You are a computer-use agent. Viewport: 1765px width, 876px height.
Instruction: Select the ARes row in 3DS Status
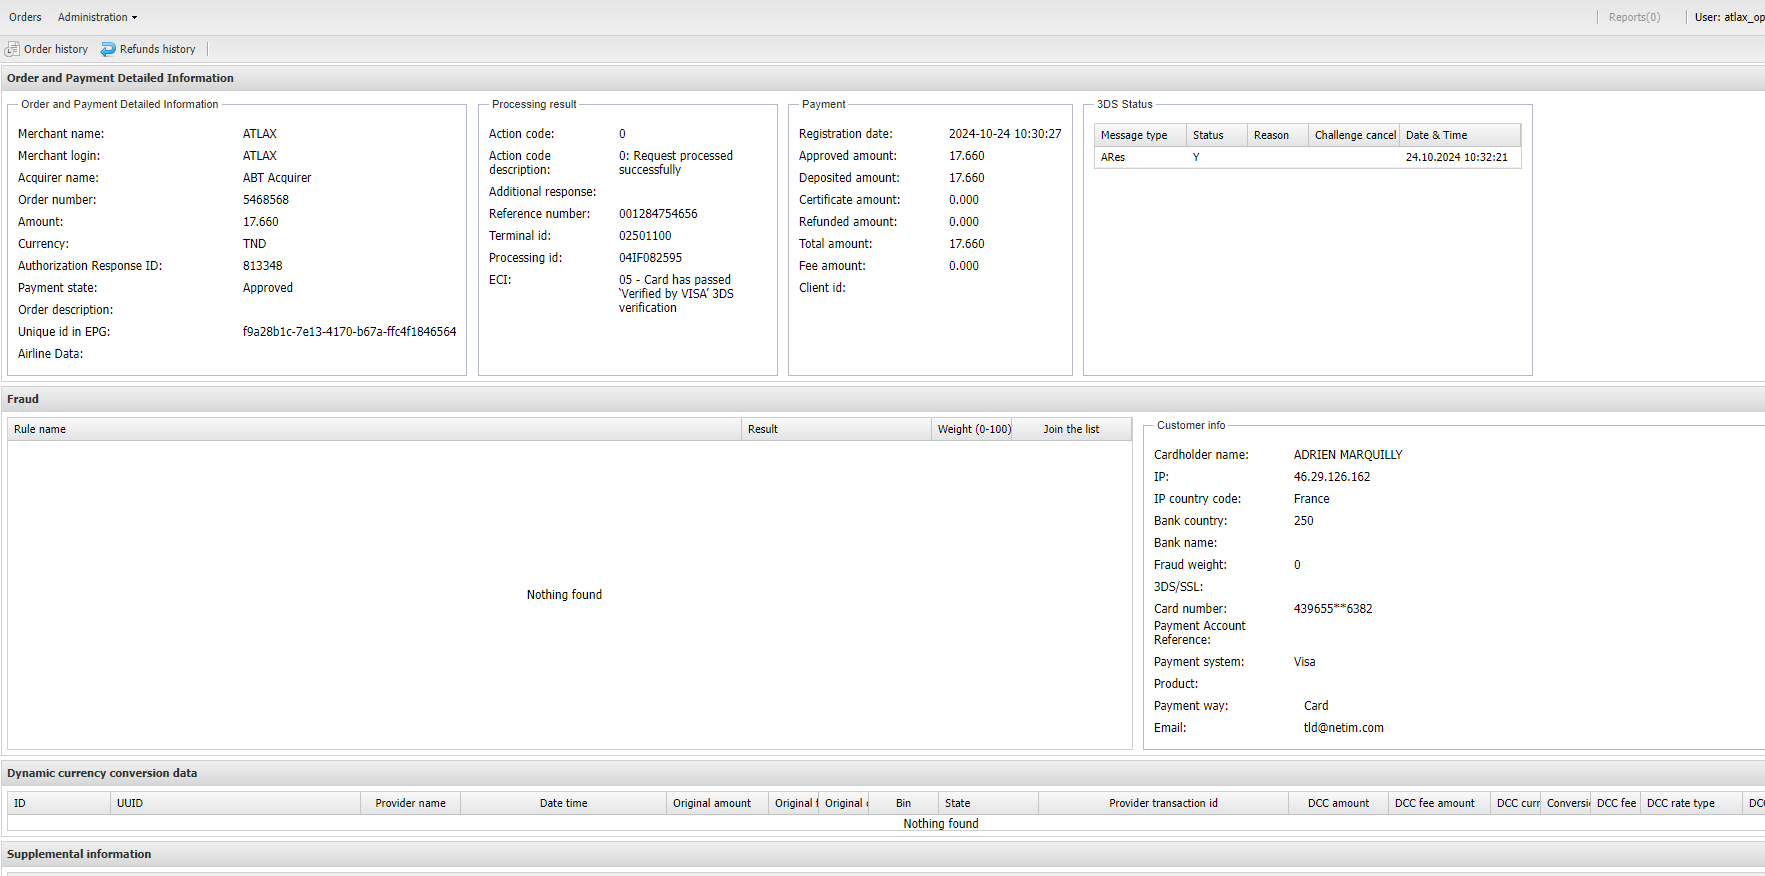(x=1113, y=157)
